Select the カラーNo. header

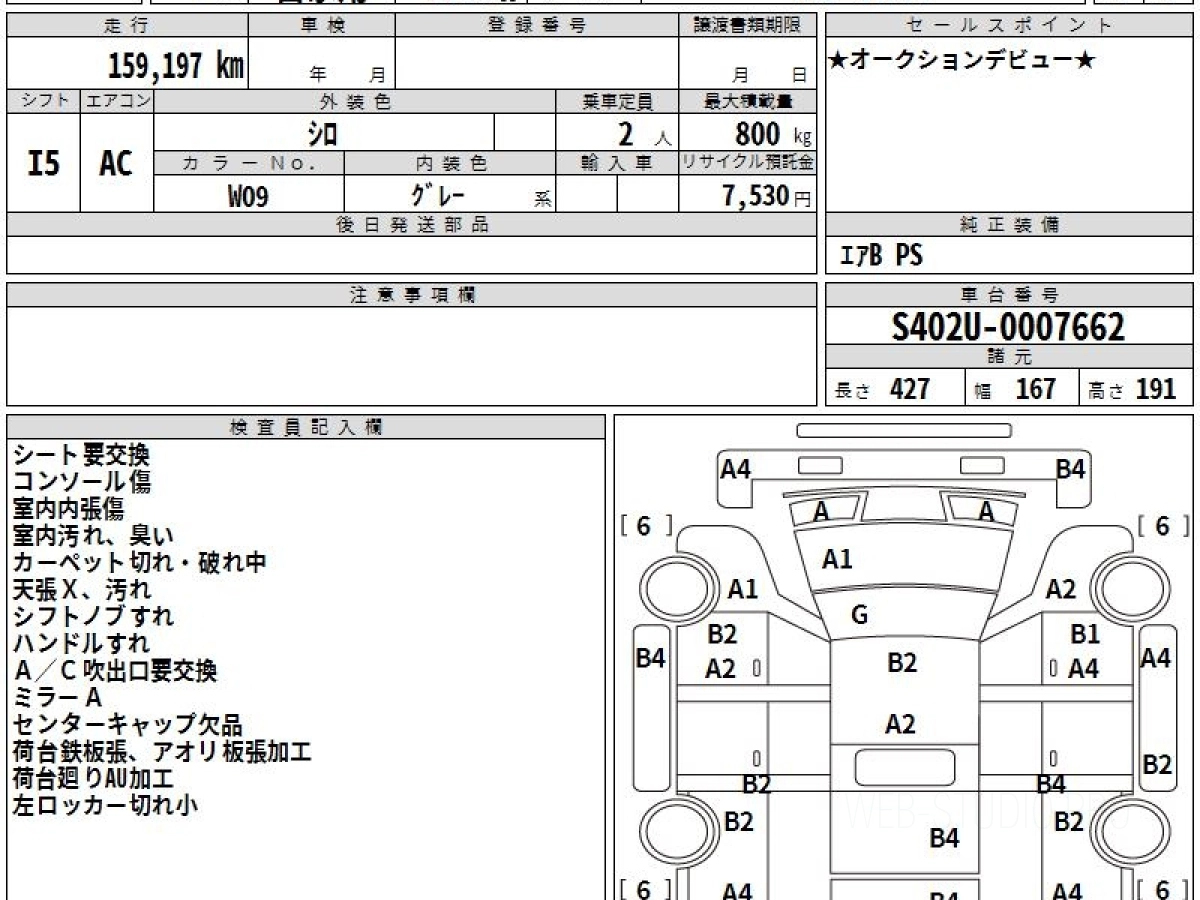click(x=248, y=163)
